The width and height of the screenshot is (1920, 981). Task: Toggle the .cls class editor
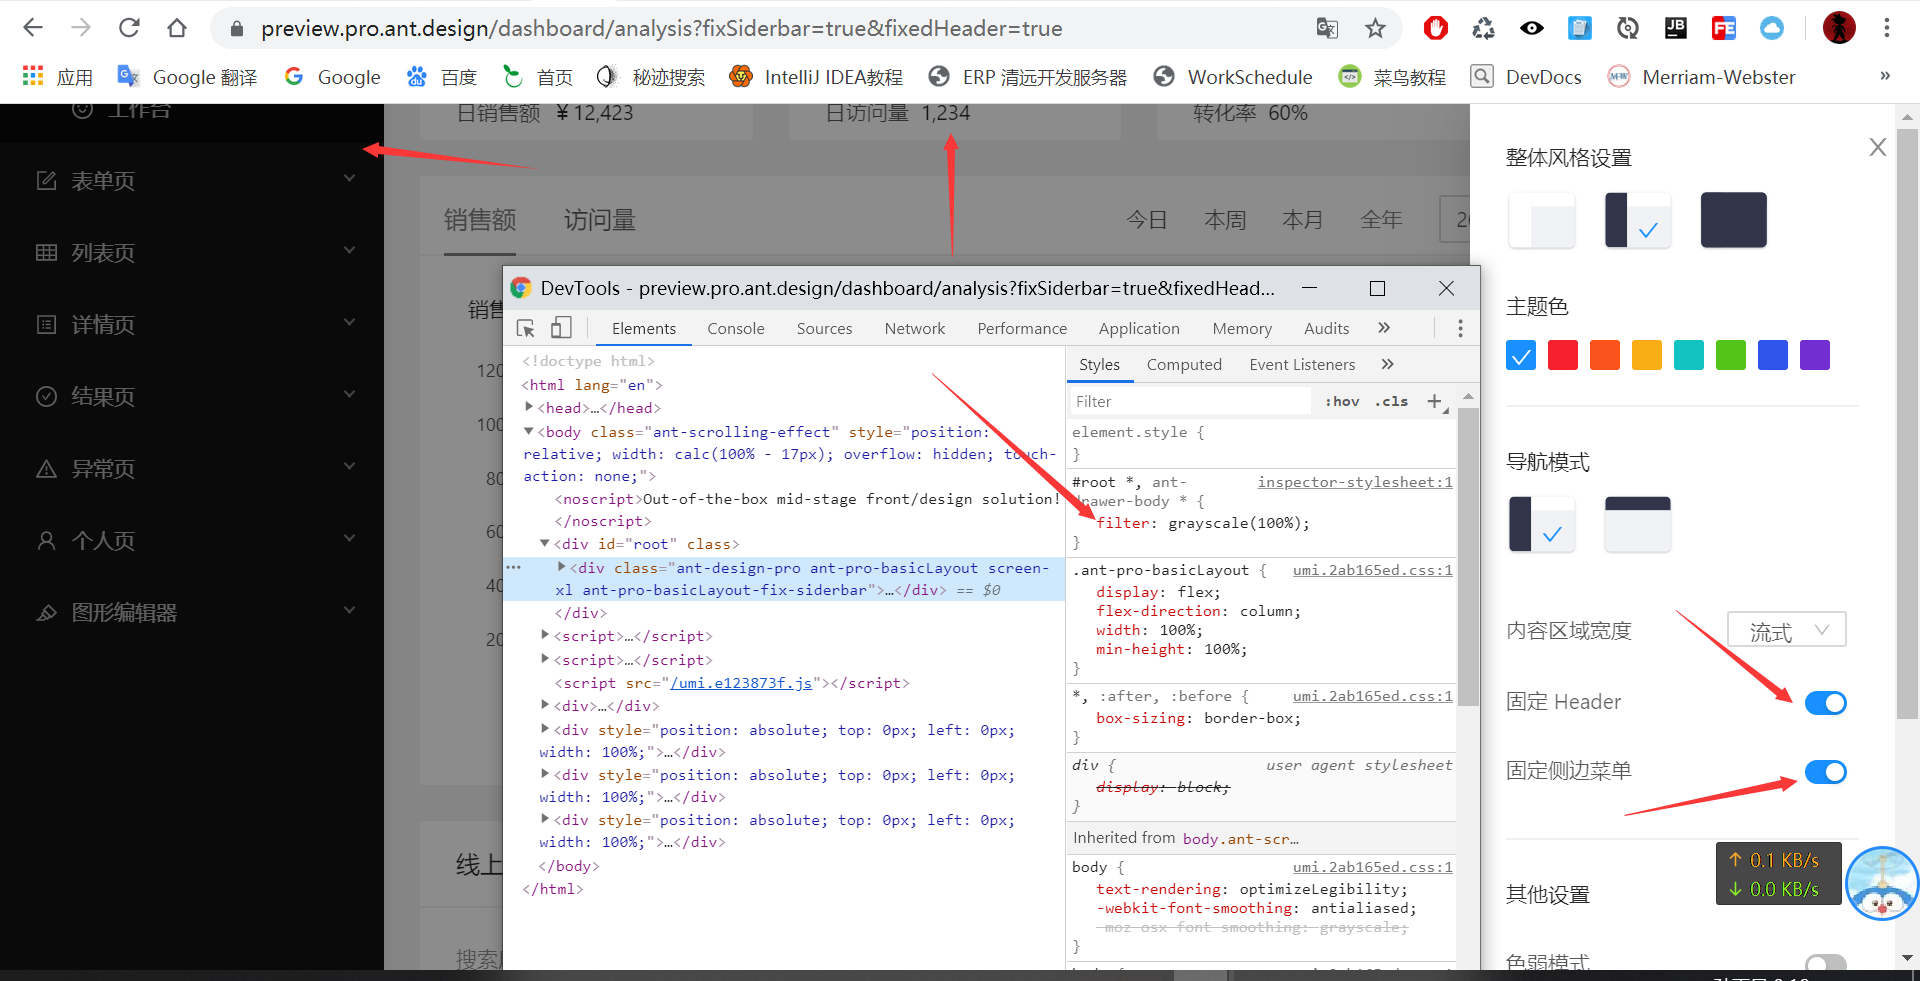coord(1391,401)
